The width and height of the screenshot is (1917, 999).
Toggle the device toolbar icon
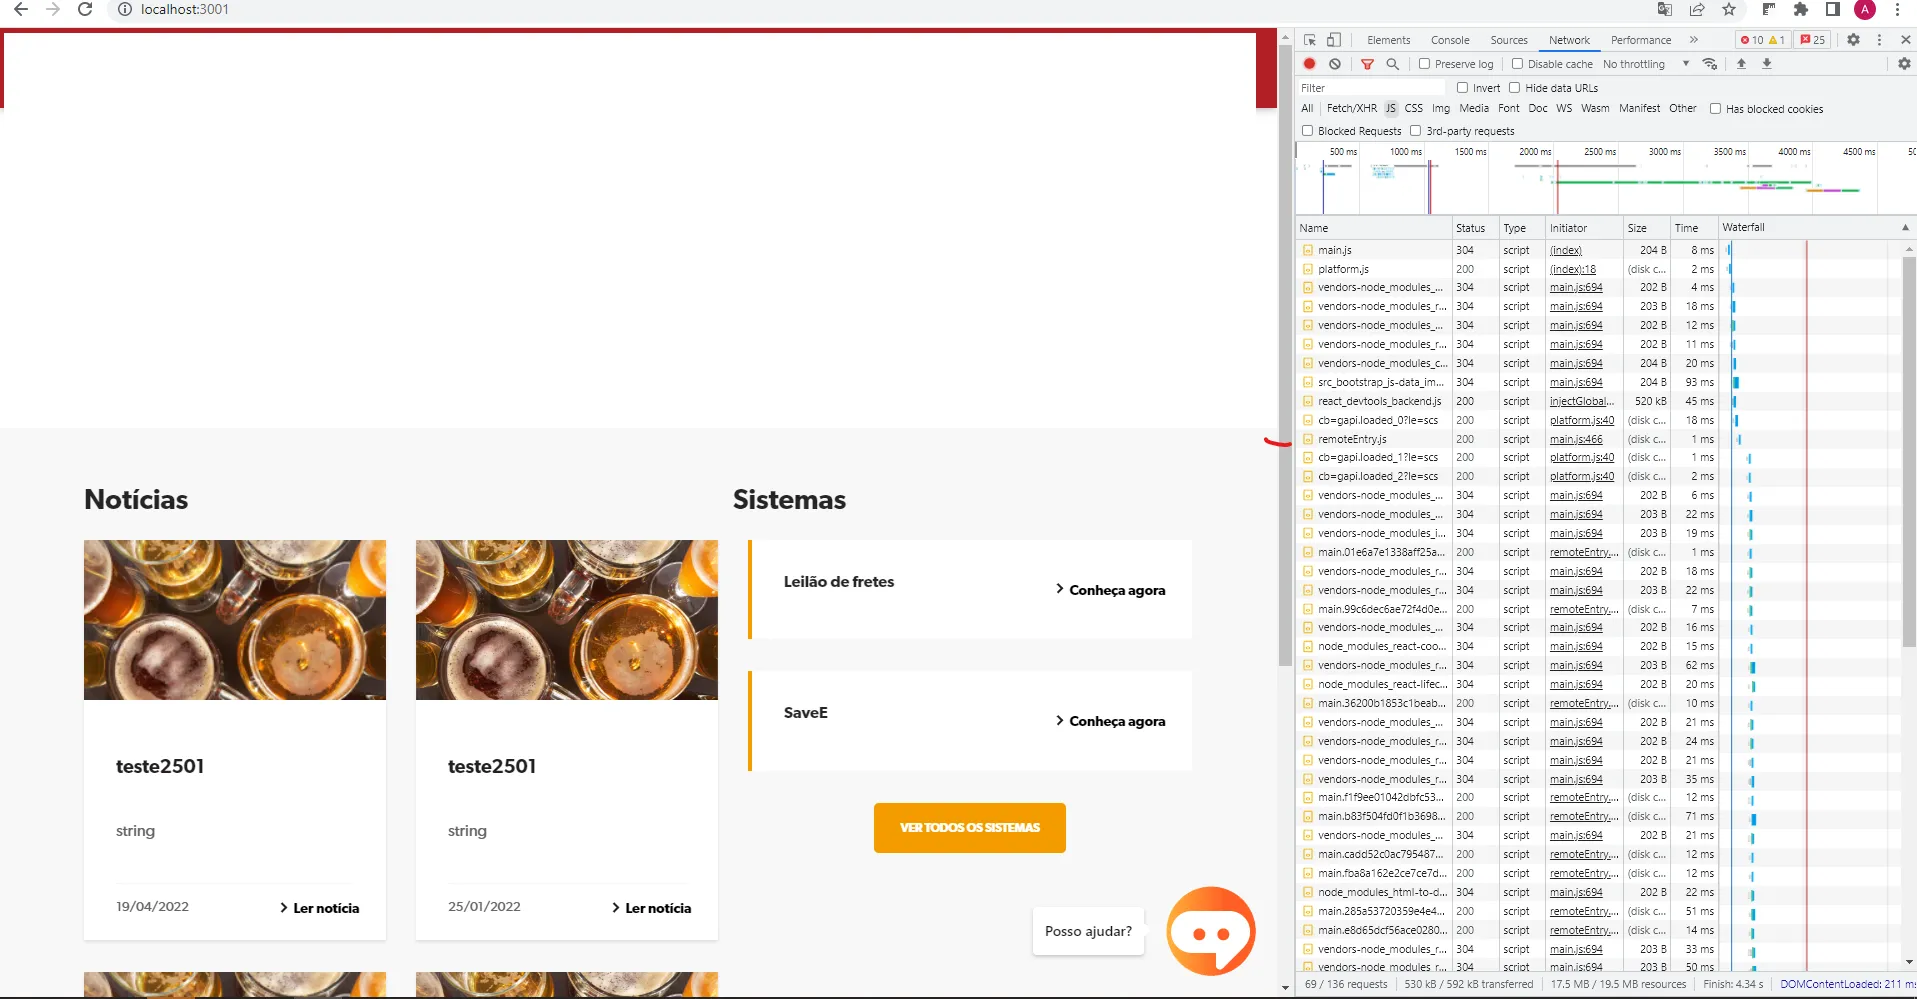pos(1334,40)
